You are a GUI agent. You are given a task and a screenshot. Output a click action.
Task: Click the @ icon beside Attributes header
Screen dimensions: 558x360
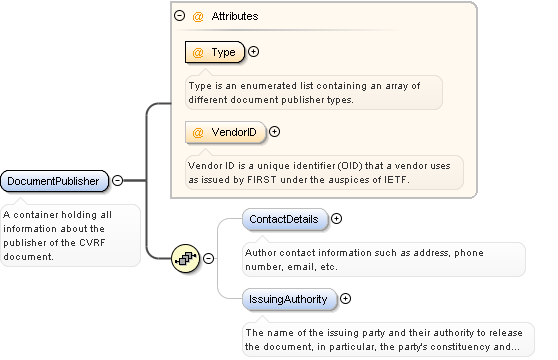point(198,16)
